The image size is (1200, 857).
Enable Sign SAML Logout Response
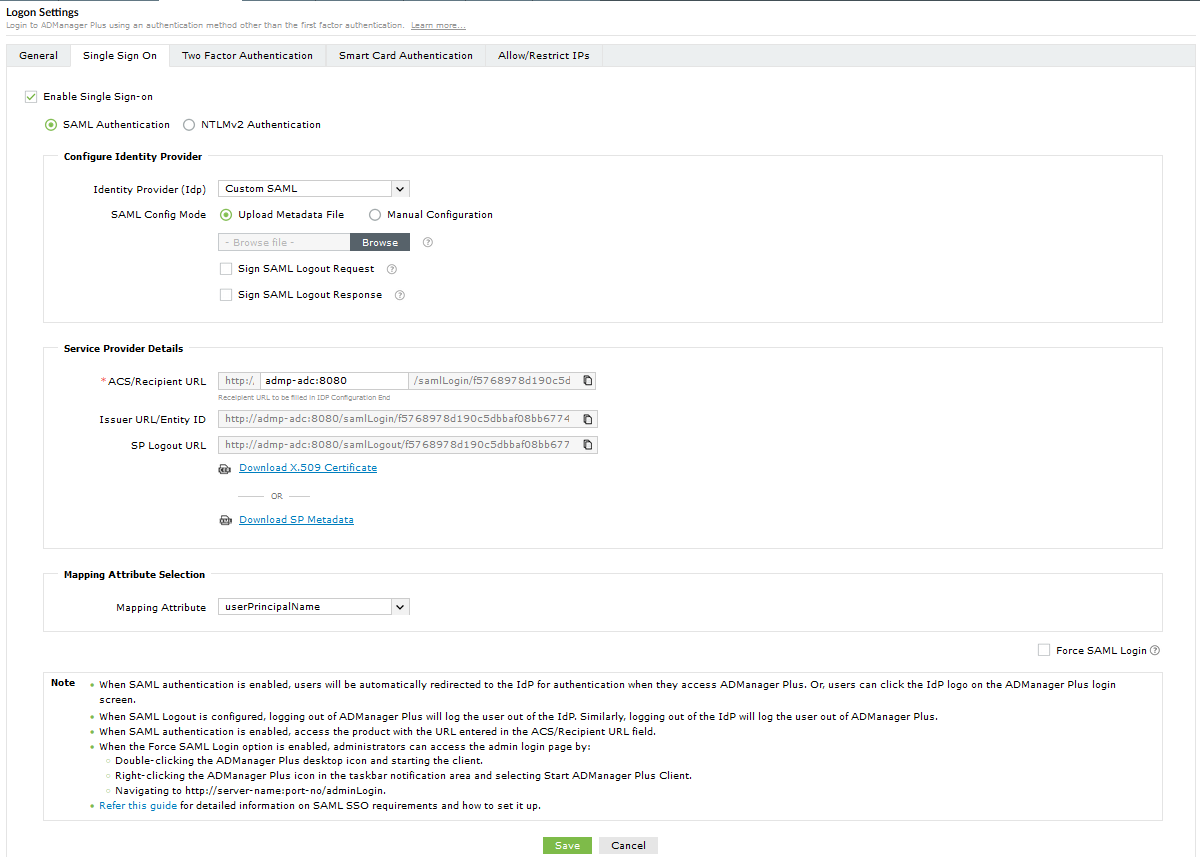tap(226, 295)
